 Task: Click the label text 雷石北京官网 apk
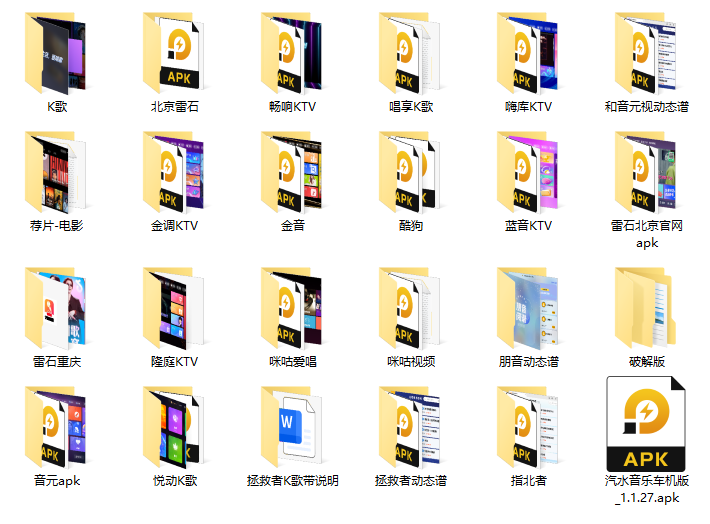point(647,234)
